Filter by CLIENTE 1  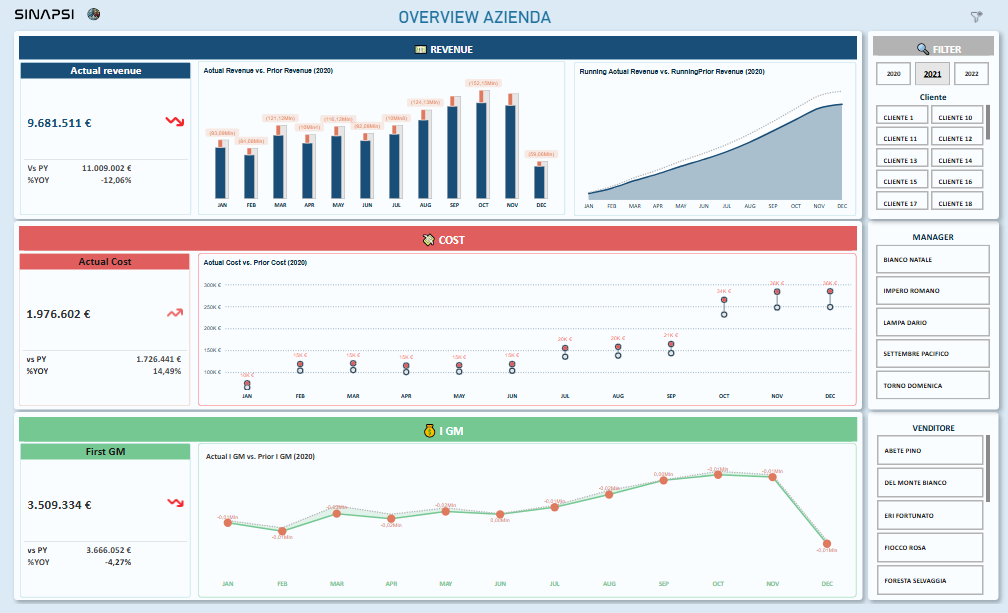click(901, 117)
